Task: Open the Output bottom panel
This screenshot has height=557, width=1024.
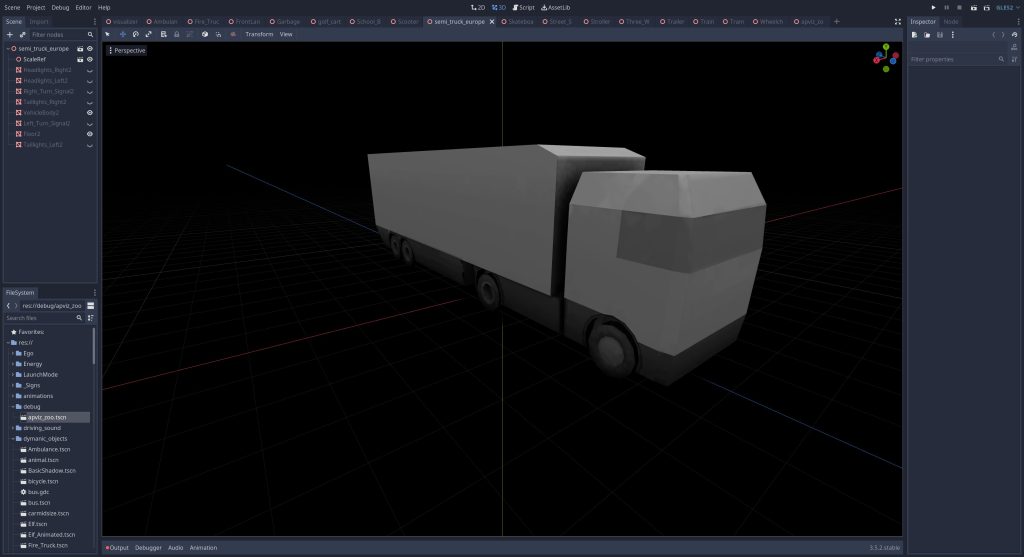Action: coord(118,548)
